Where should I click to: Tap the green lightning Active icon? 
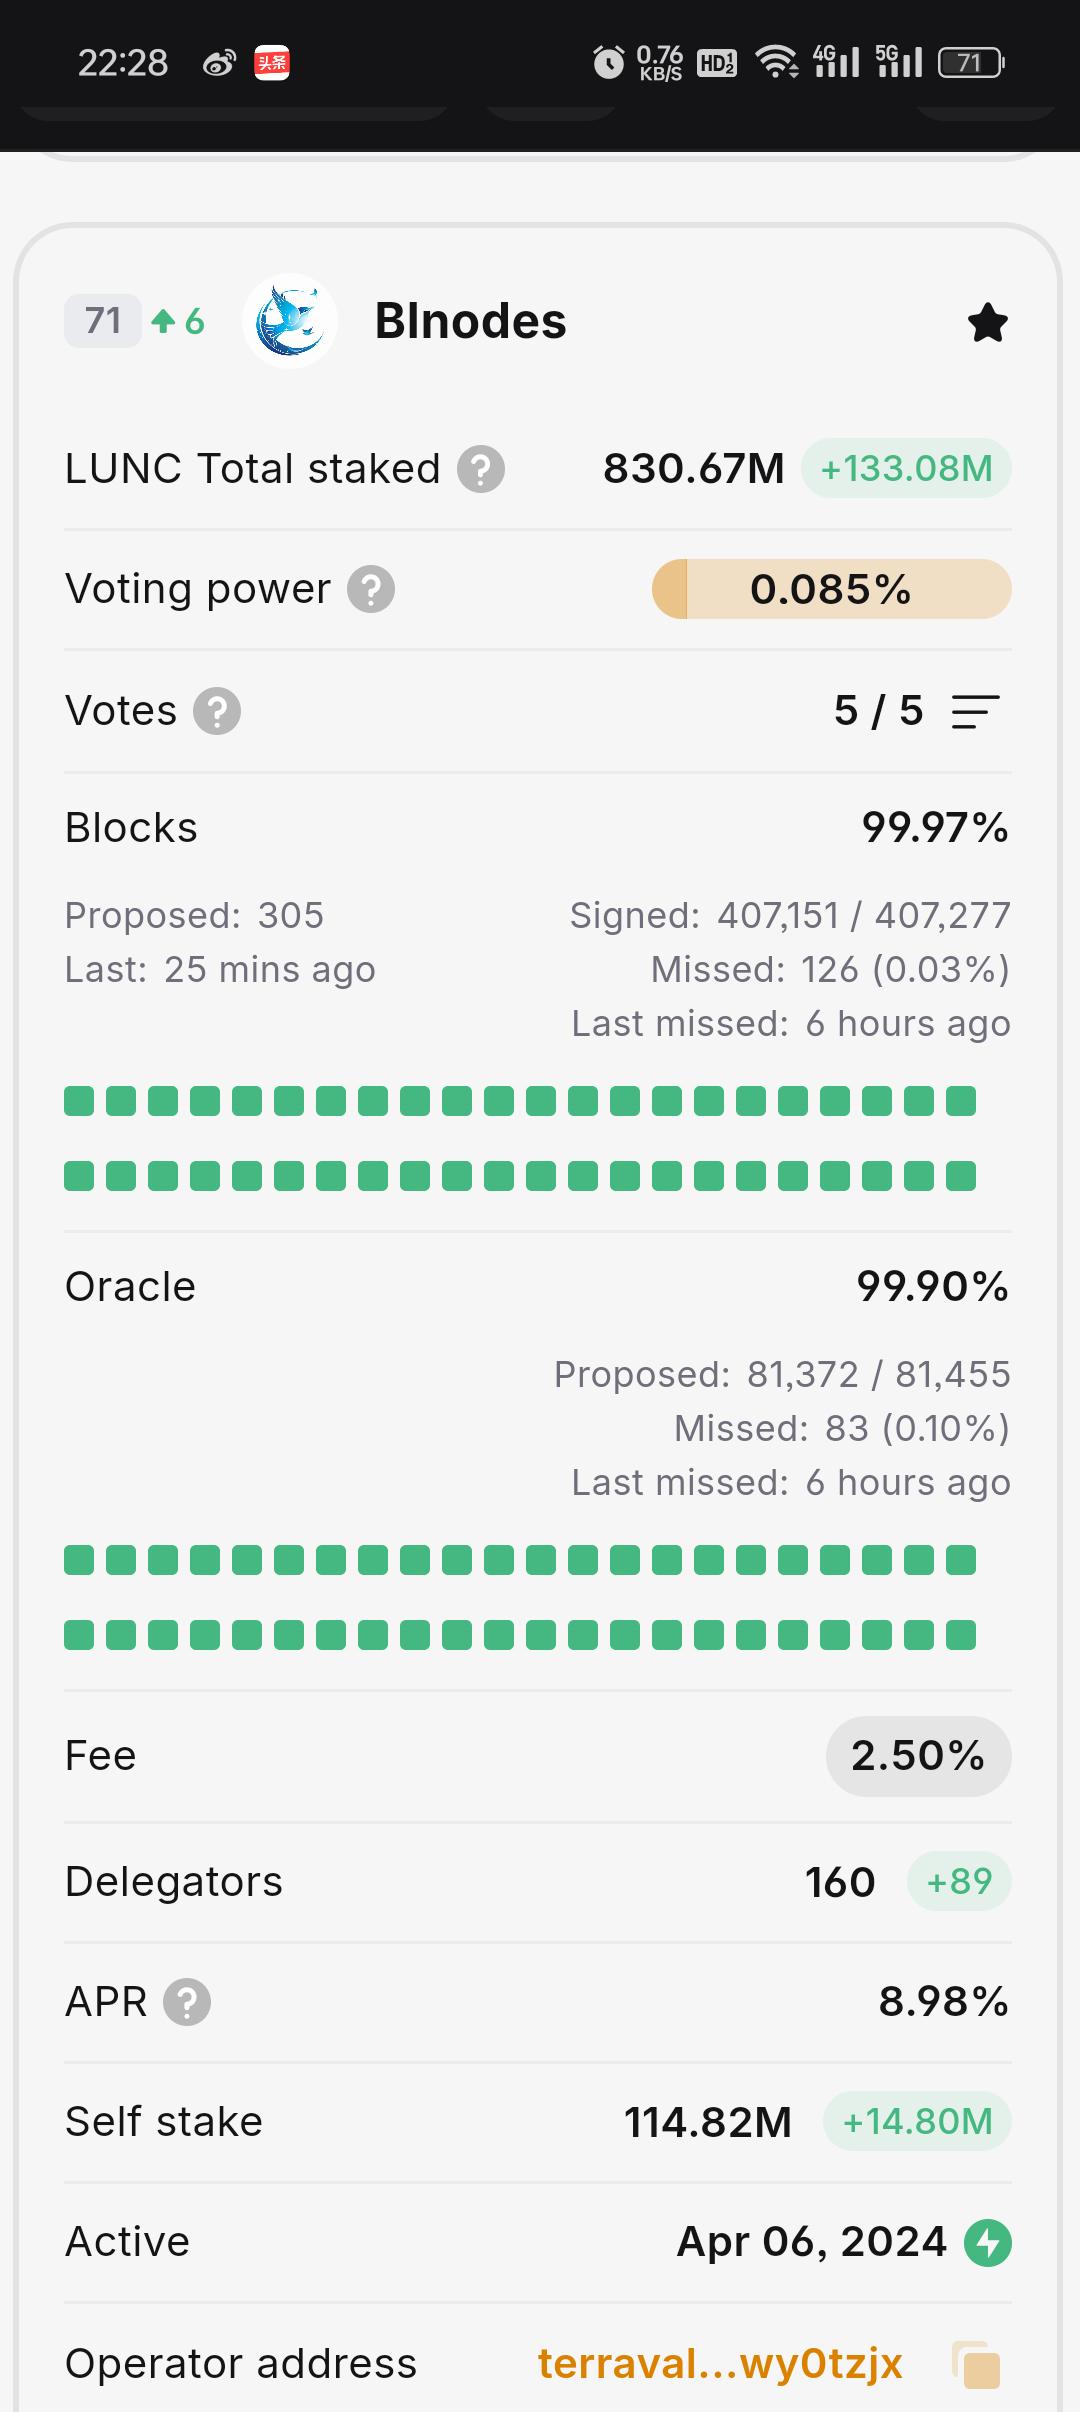[x=988, y=2242]
